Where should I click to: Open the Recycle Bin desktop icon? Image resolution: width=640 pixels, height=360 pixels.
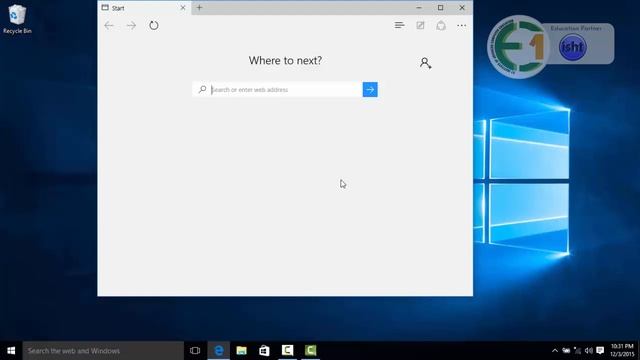pyautogui.click(x=17, y=19)
